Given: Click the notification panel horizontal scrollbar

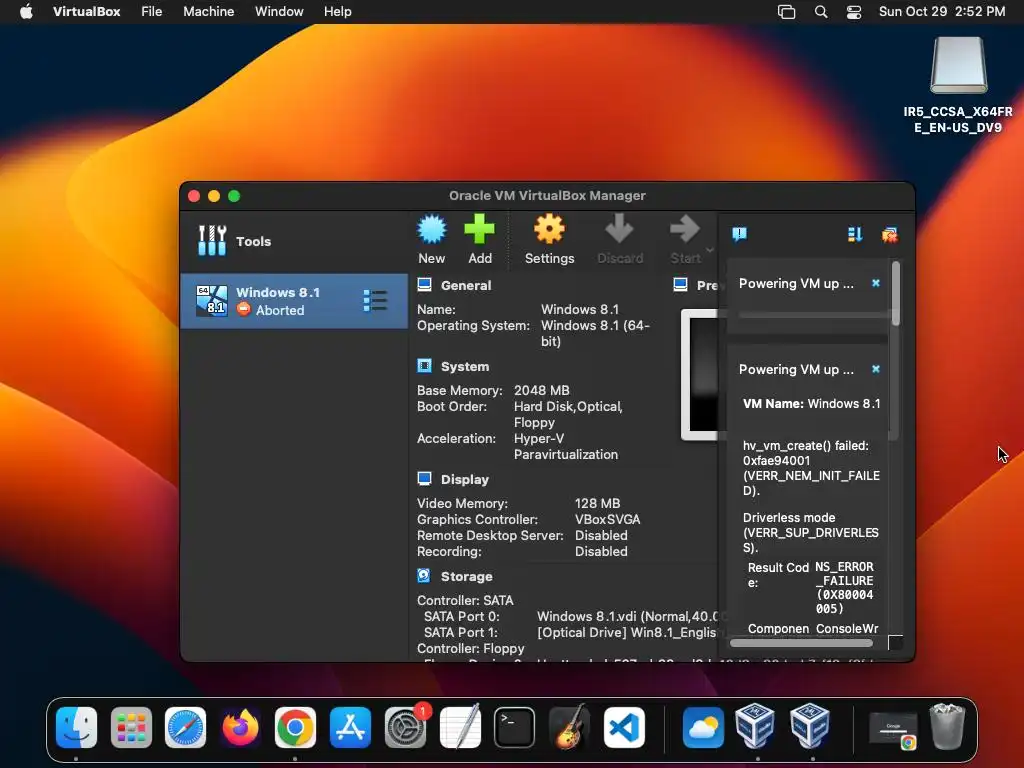Looking at the screenshot, I should point(801,643).
